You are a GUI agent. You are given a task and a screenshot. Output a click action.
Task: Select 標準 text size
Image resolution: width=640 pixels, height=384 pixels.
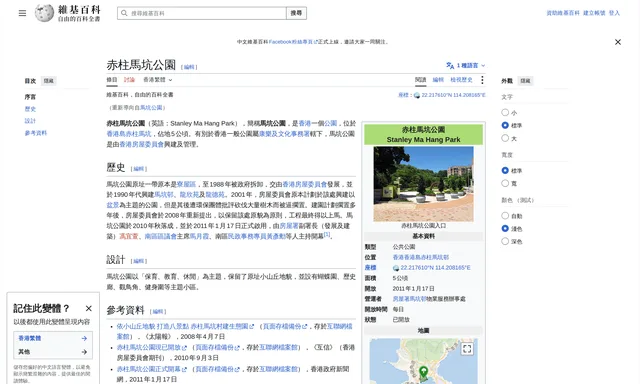point(505,125)
